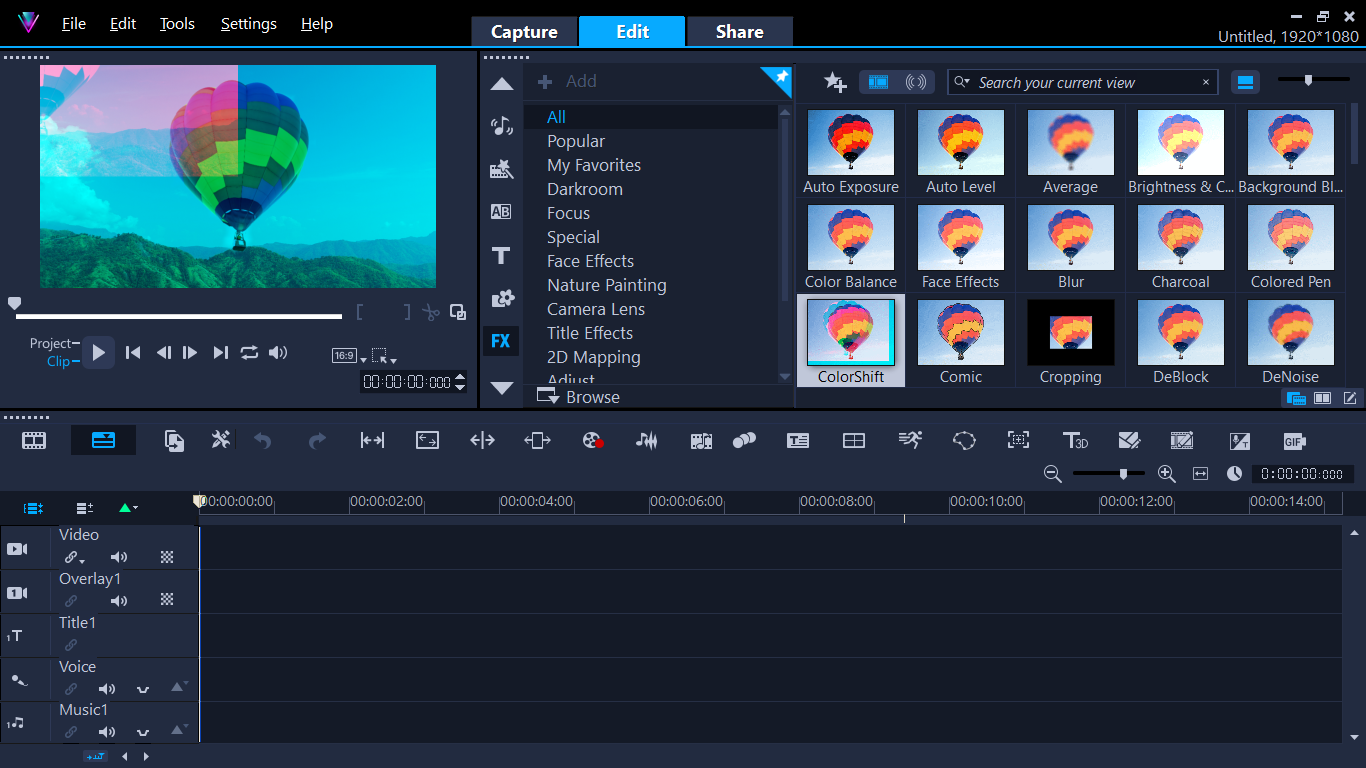Adjust the thumbnail size slider
Viewport: 1366px width, 768px height.
click(x=1308, y=80)
